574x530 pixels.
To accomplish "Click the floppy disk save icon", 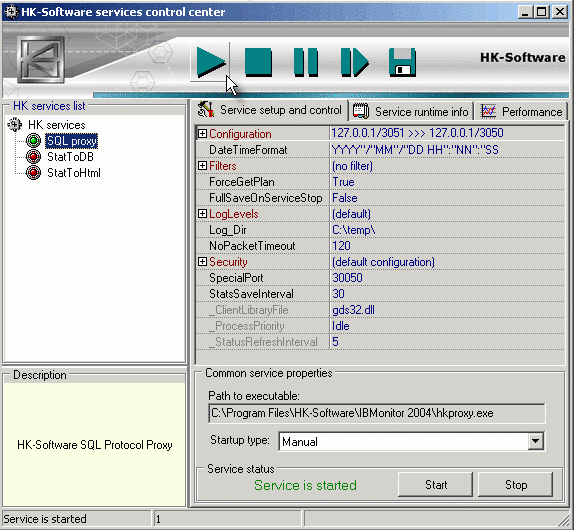I will coord(402,62).
